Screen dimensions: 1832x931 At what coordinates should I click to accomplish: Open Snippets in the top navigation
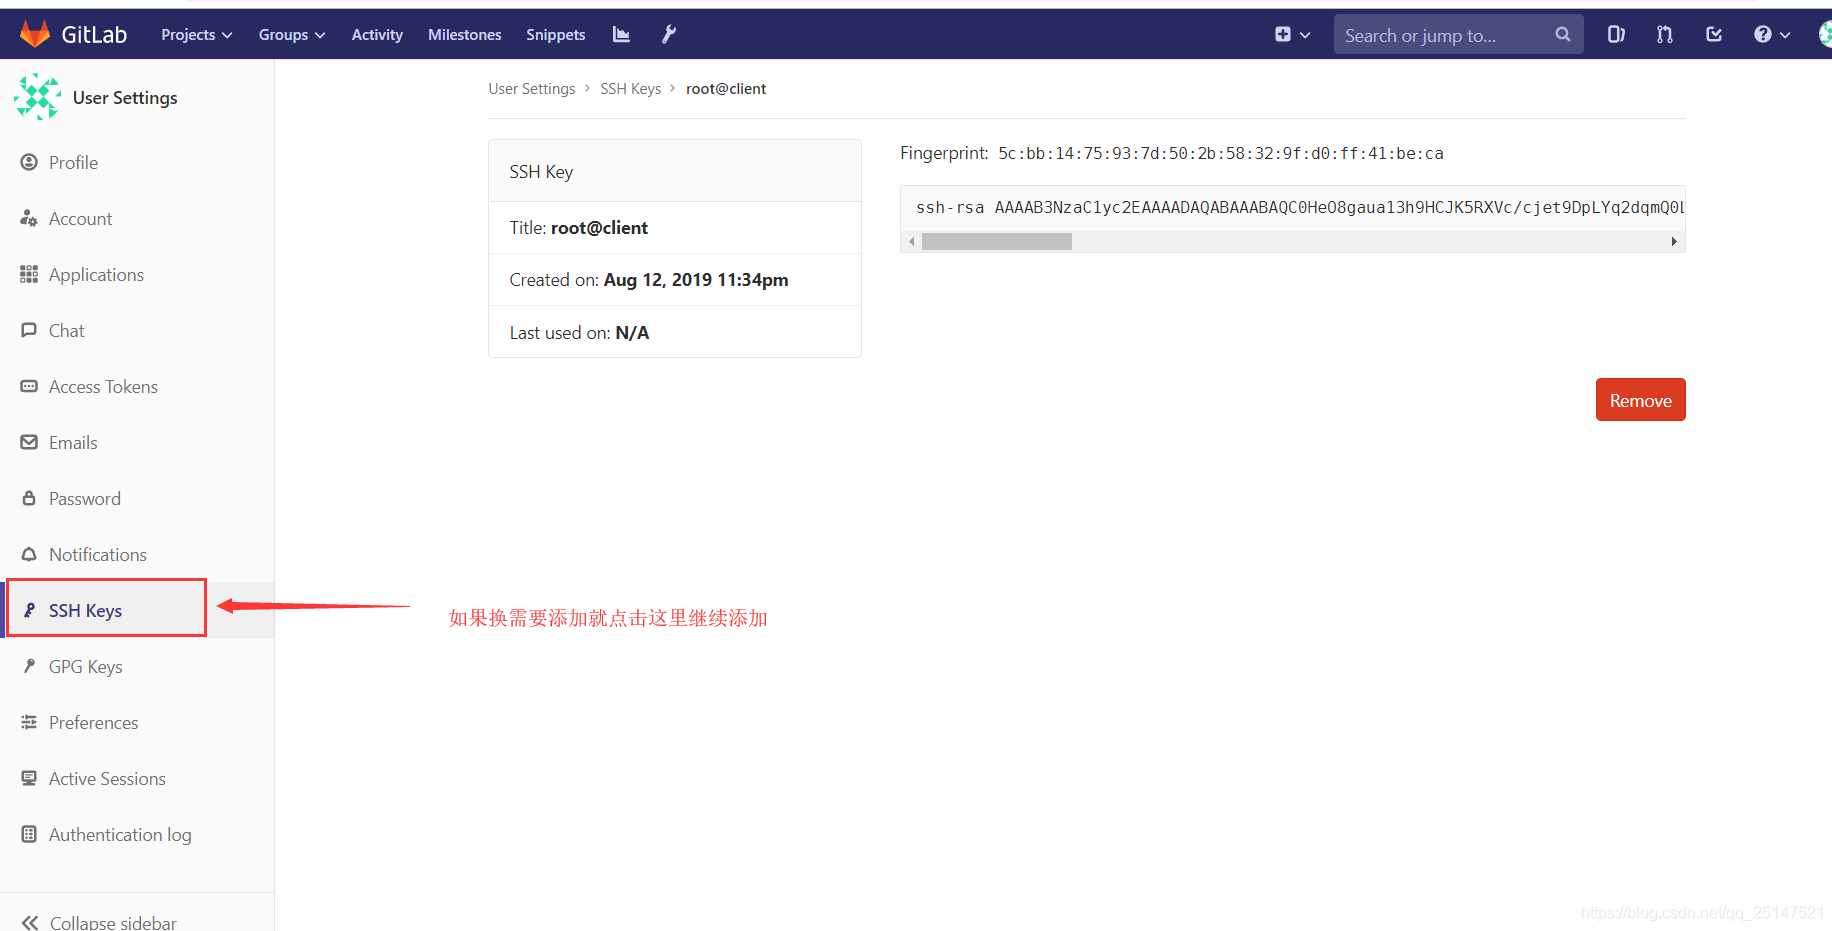[556, 35]
